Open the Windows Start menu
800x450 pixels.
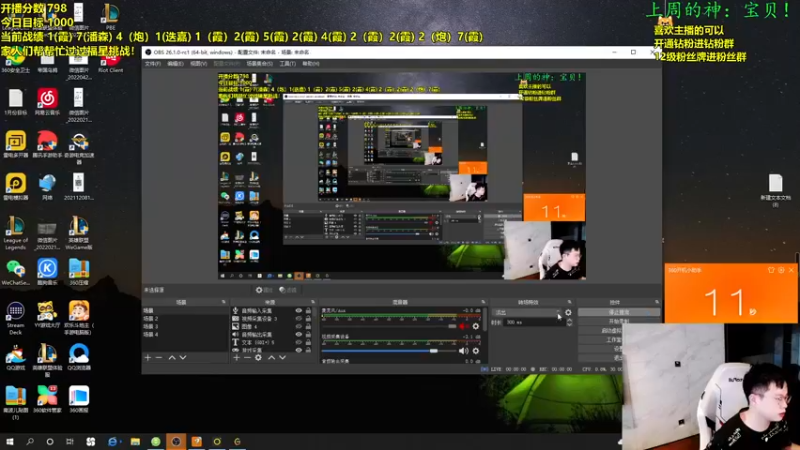(9, 441)
